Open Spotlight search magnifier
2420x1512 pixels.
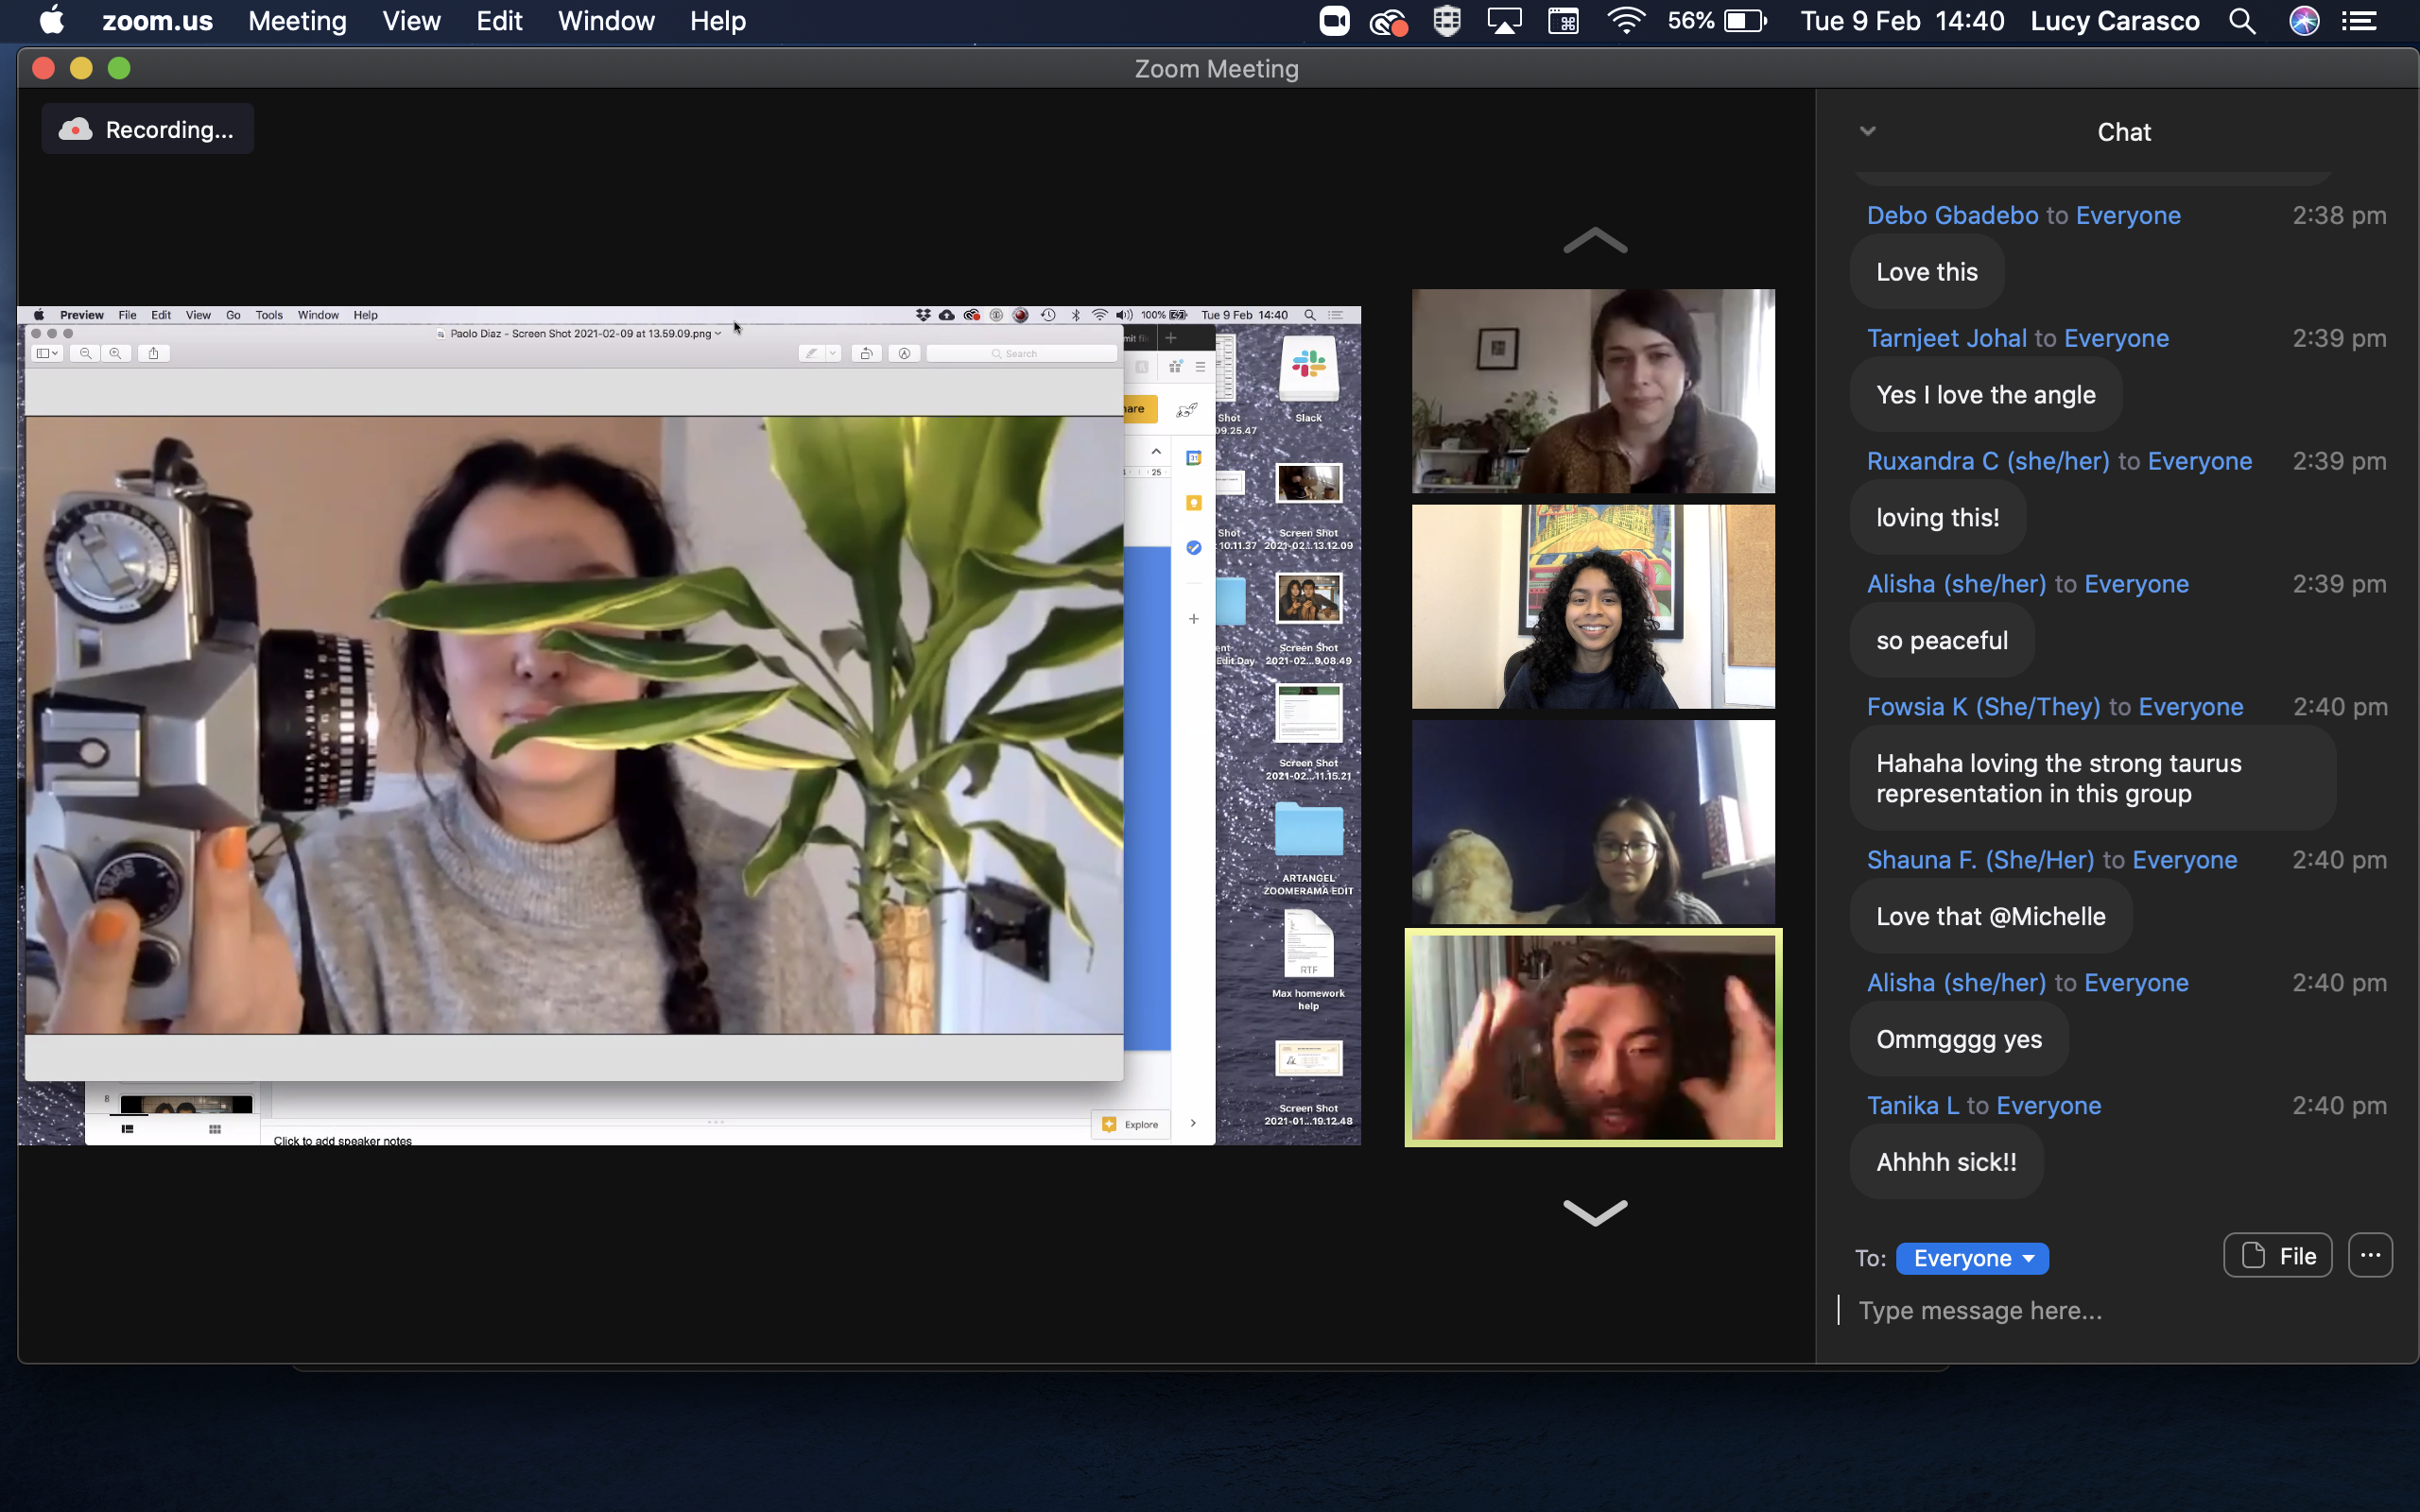[2241, 21]
